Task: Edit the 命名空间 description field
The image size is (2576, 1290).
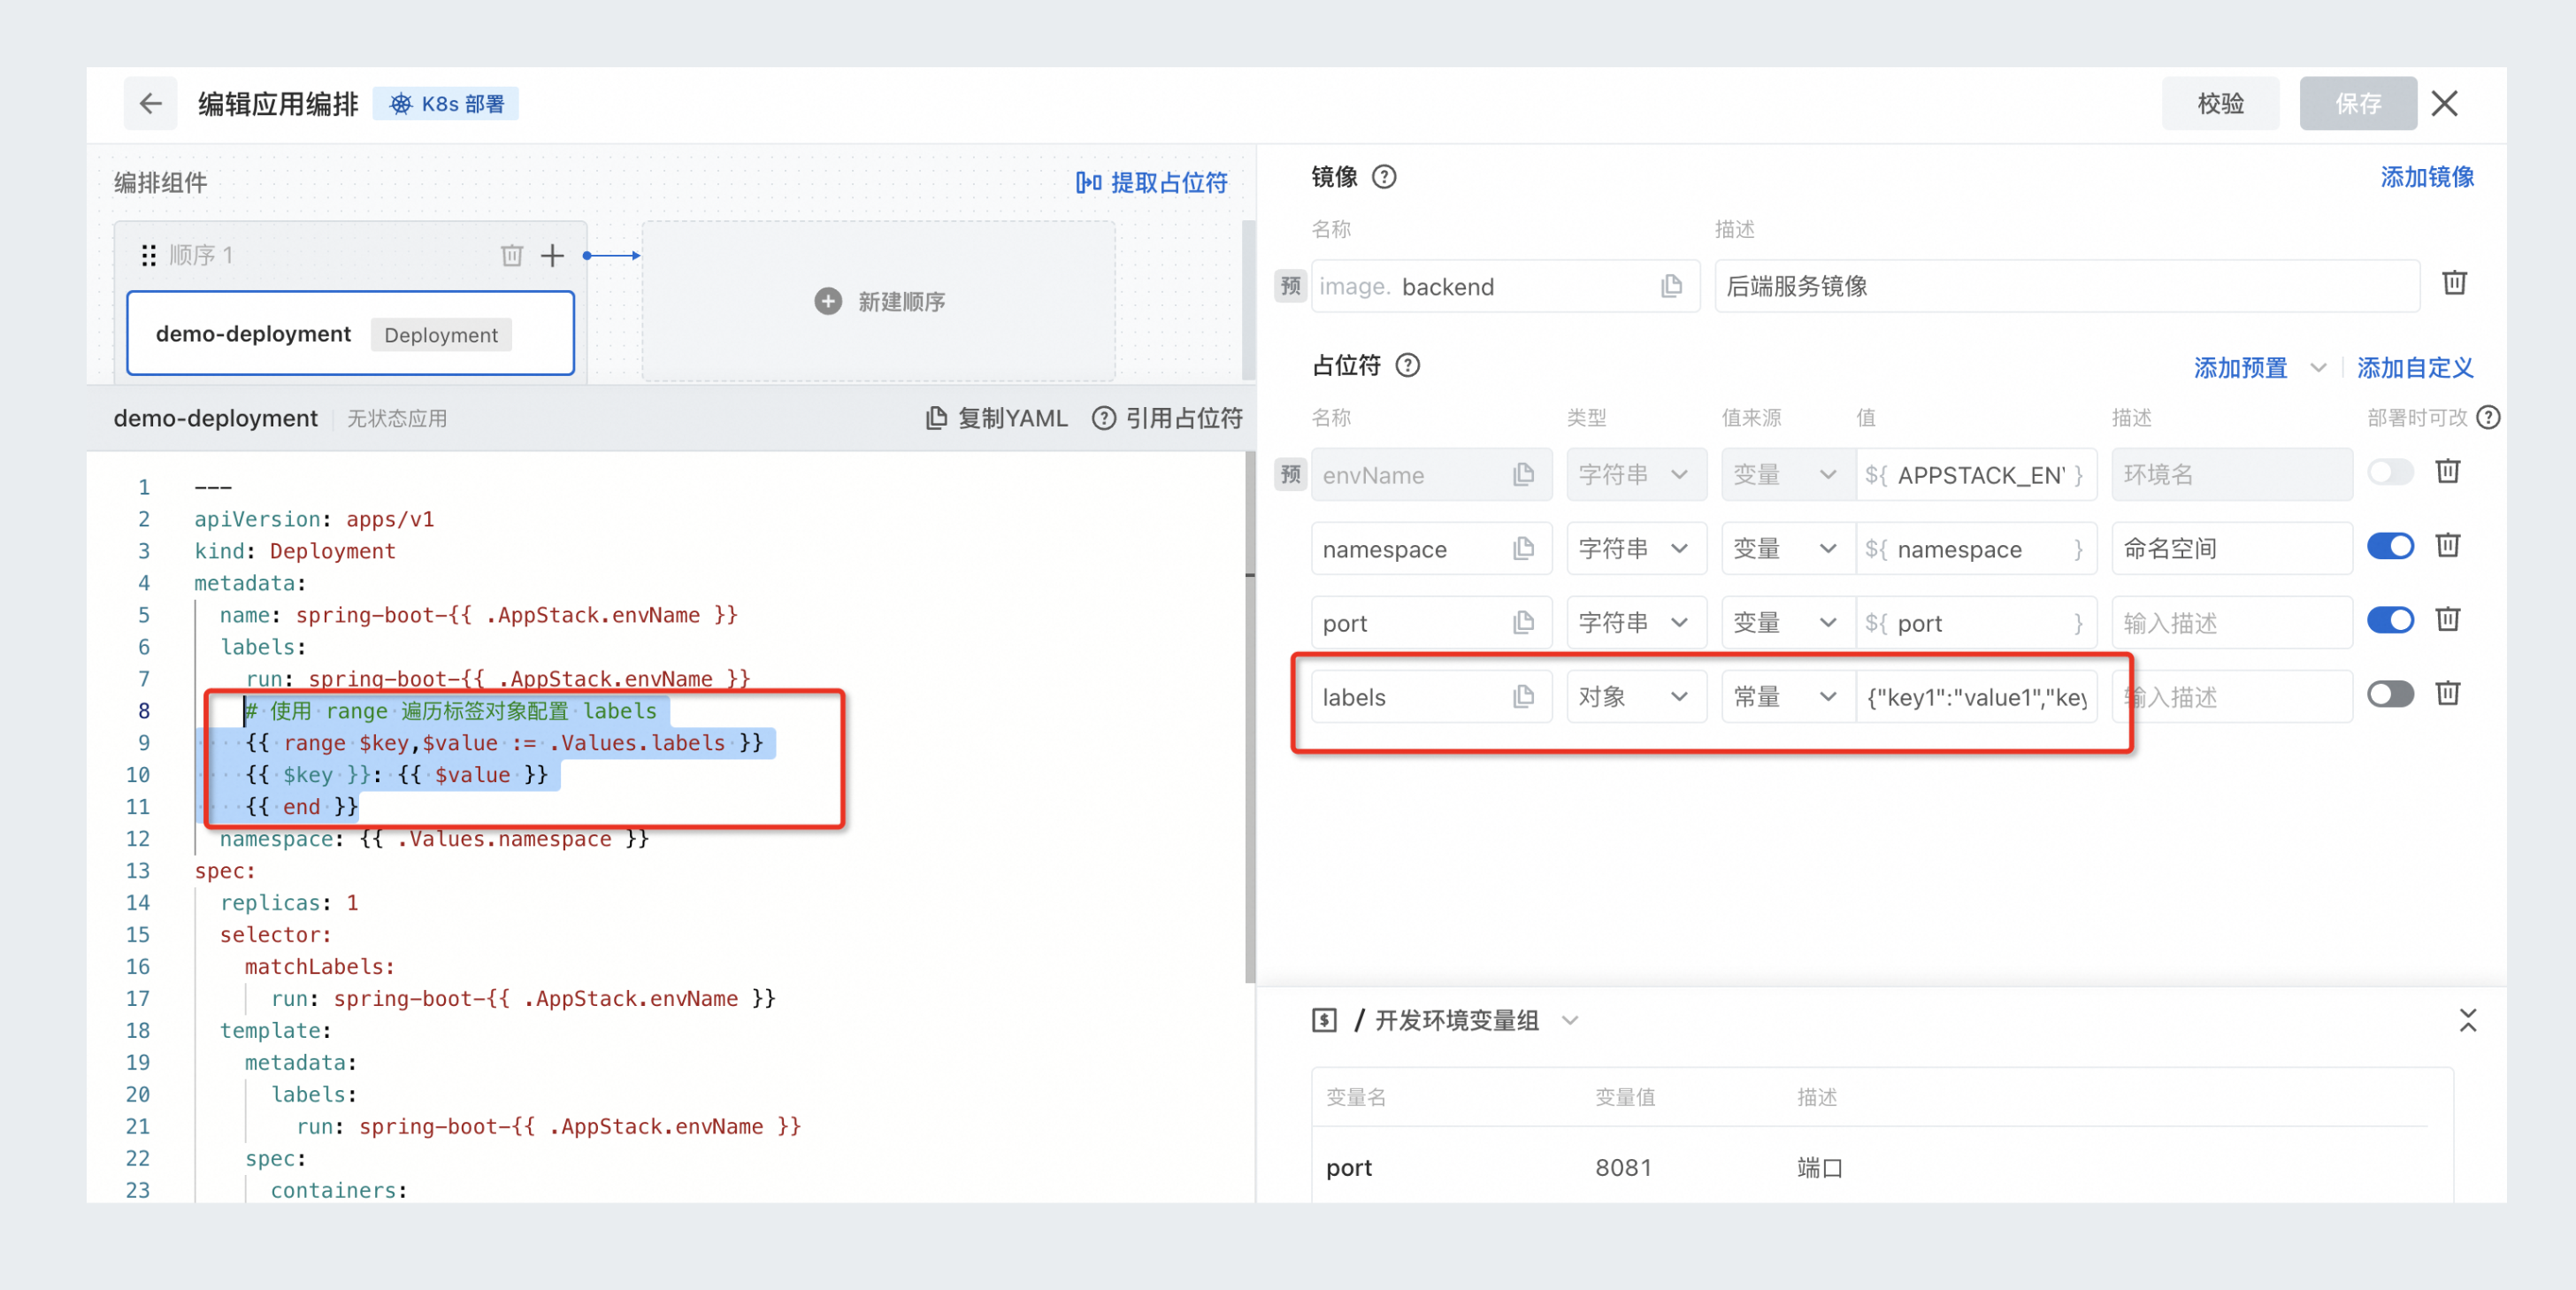Action: (2231, 549)
